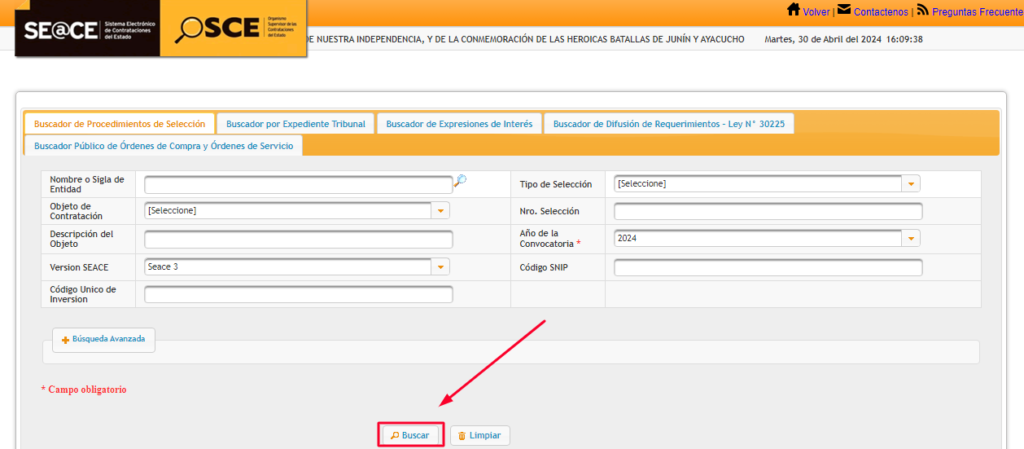Expand Búsqueda Avanzada section
Image resolution: width=1024 pixels, height=449 pixels.
[x=104, y=340]
